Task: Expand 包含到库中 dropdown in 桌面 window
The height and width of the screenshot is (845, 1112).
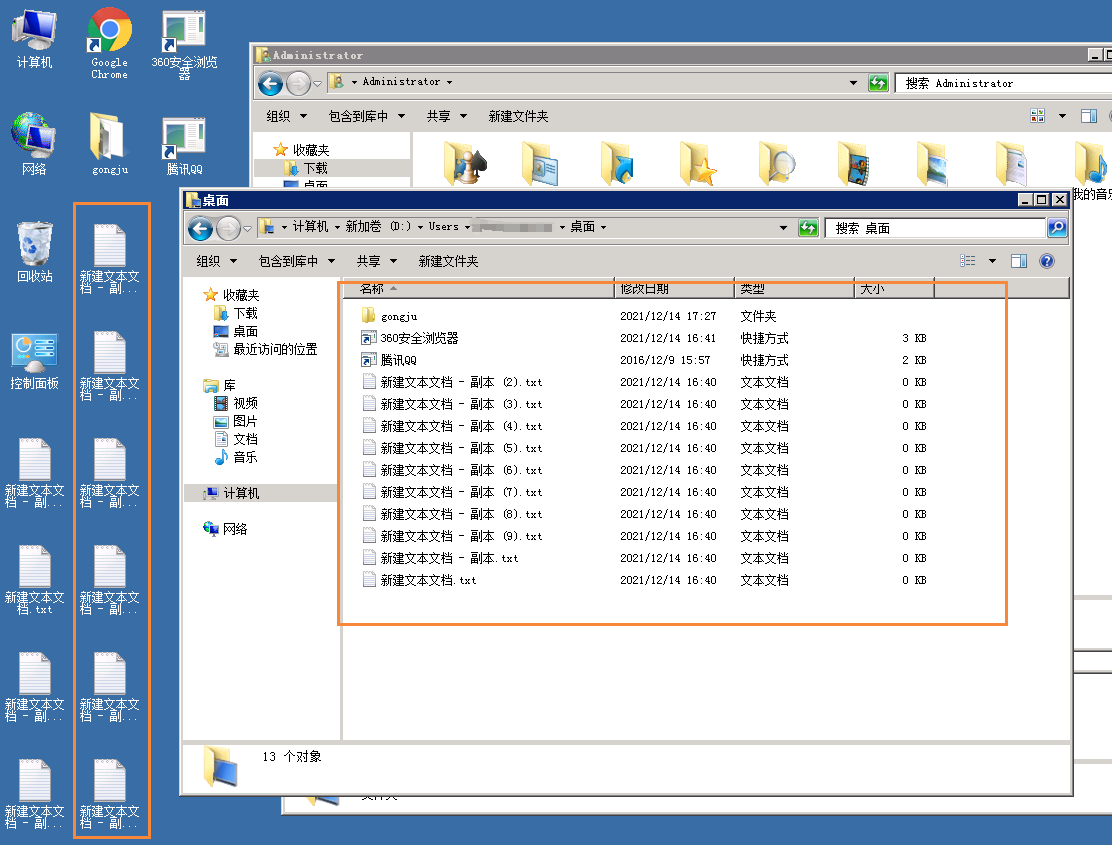Action: point(296,261)
